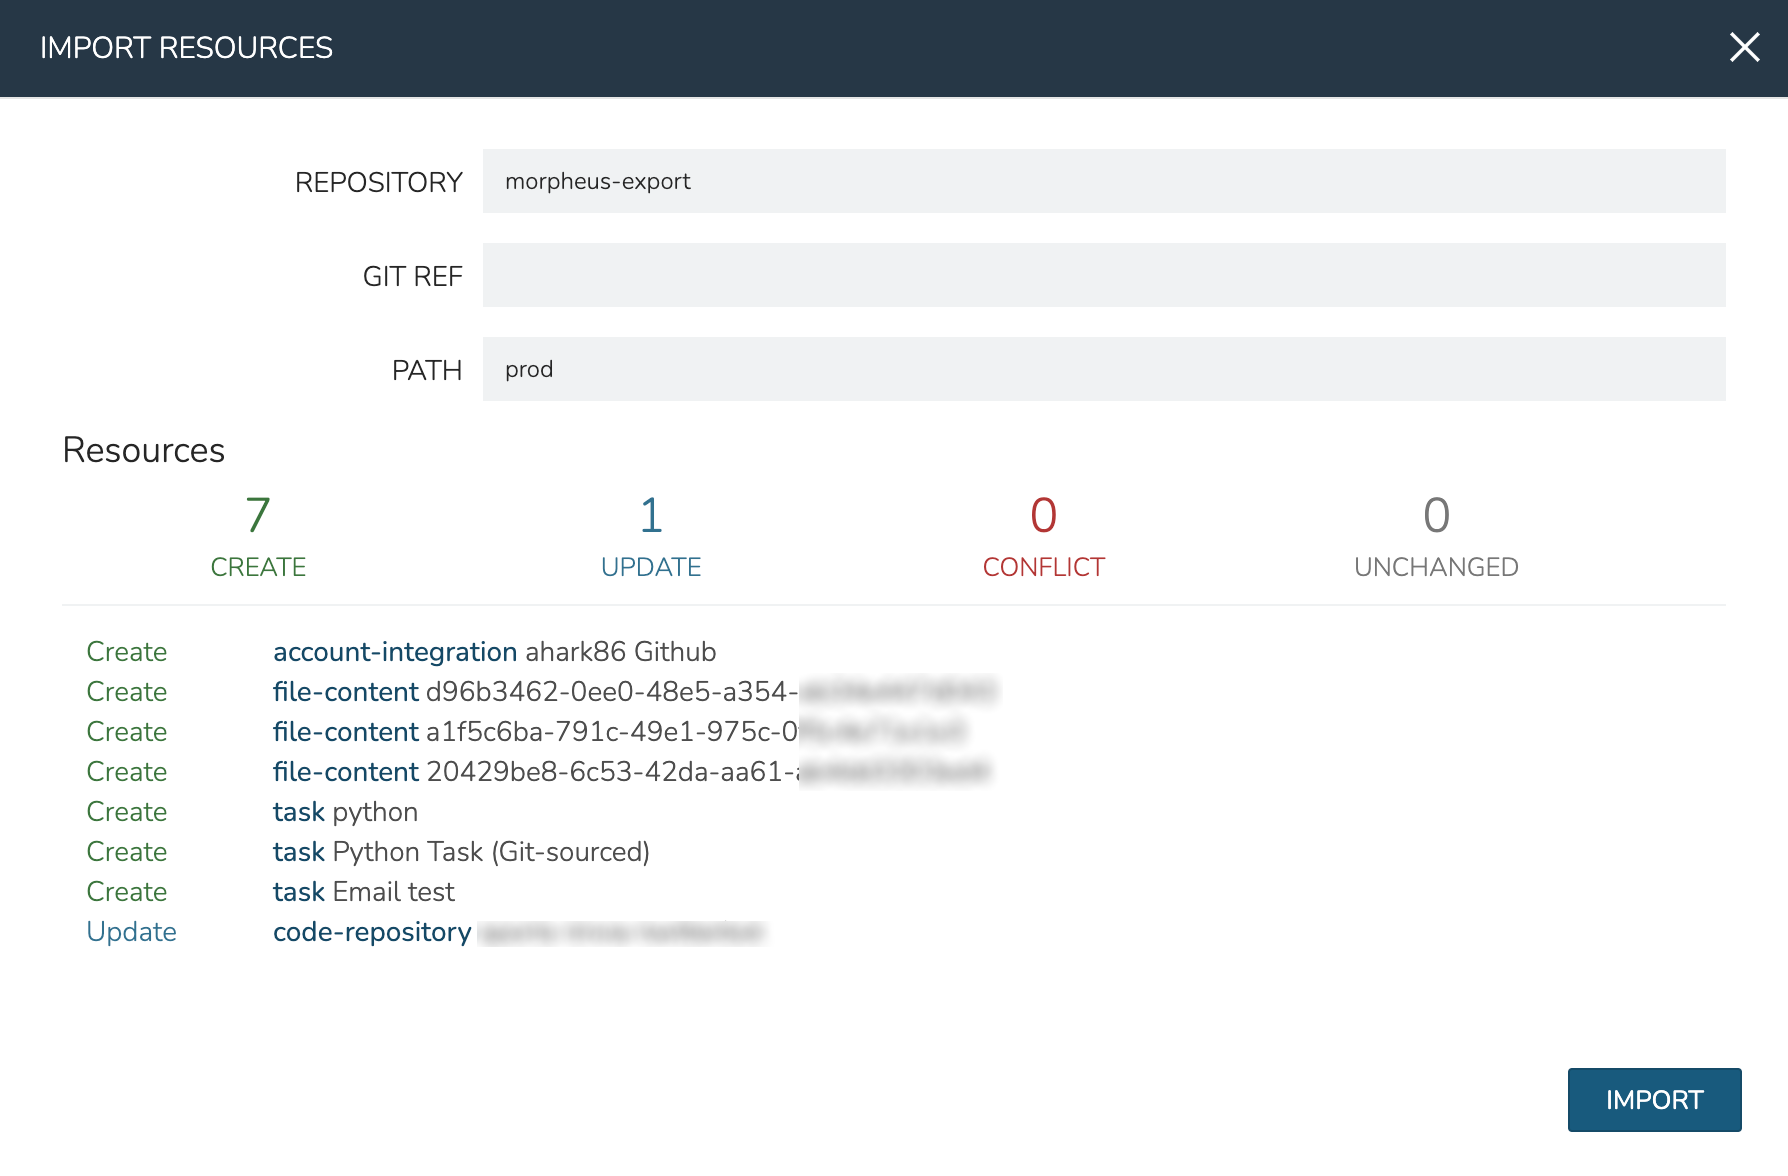Close the Import Resources dialog
The image size is (1788, 1176).
(x=1744, y=47)
